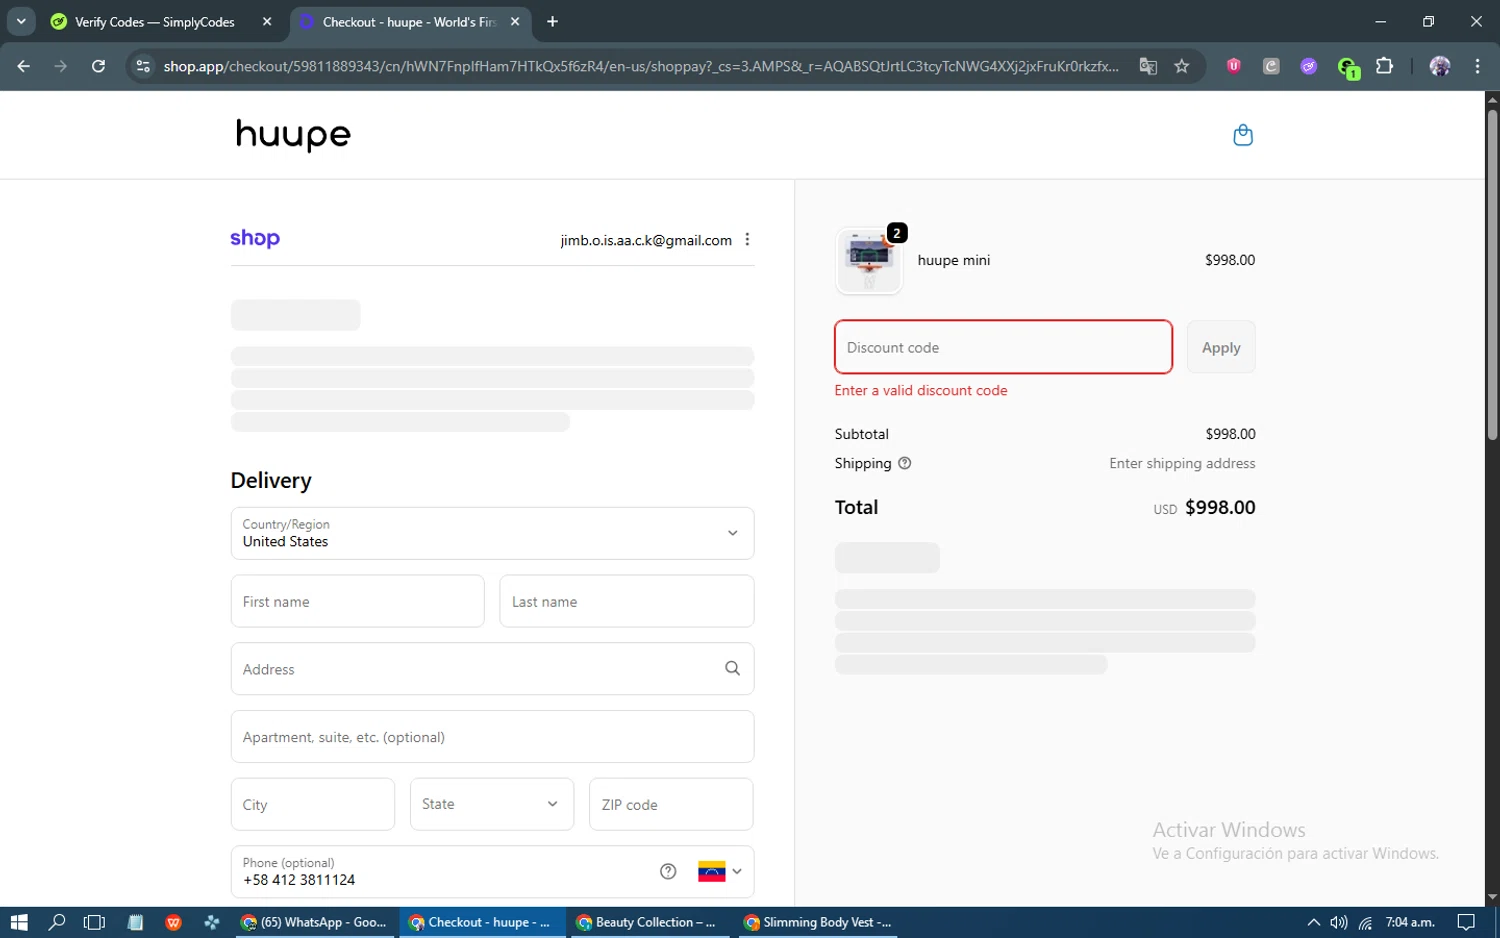Click the taskbar volume icon
1500x938 pixels.
point(1339,922)
